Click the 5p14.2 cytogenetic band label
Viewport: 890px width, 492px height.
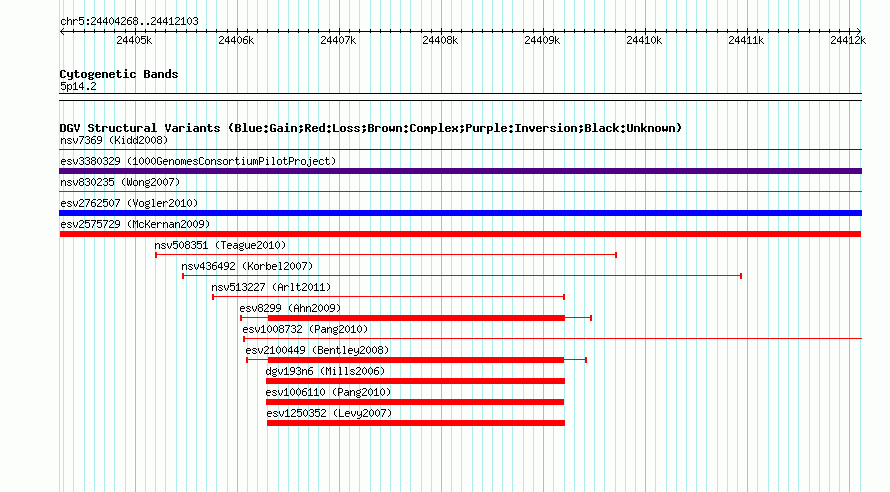click(x=78, y=86)
